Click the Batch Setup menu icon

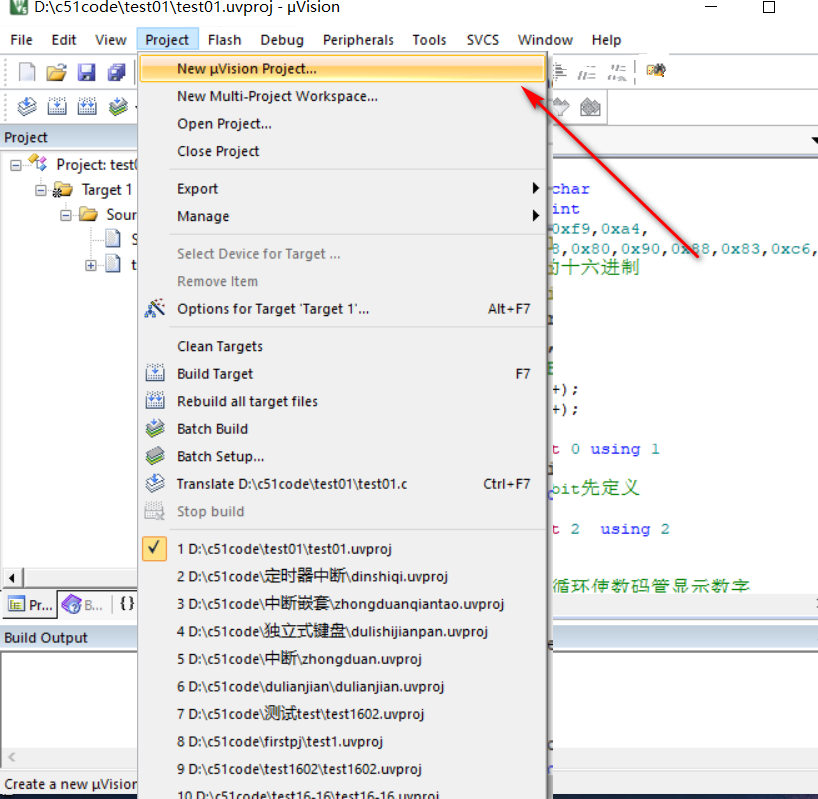155,456
